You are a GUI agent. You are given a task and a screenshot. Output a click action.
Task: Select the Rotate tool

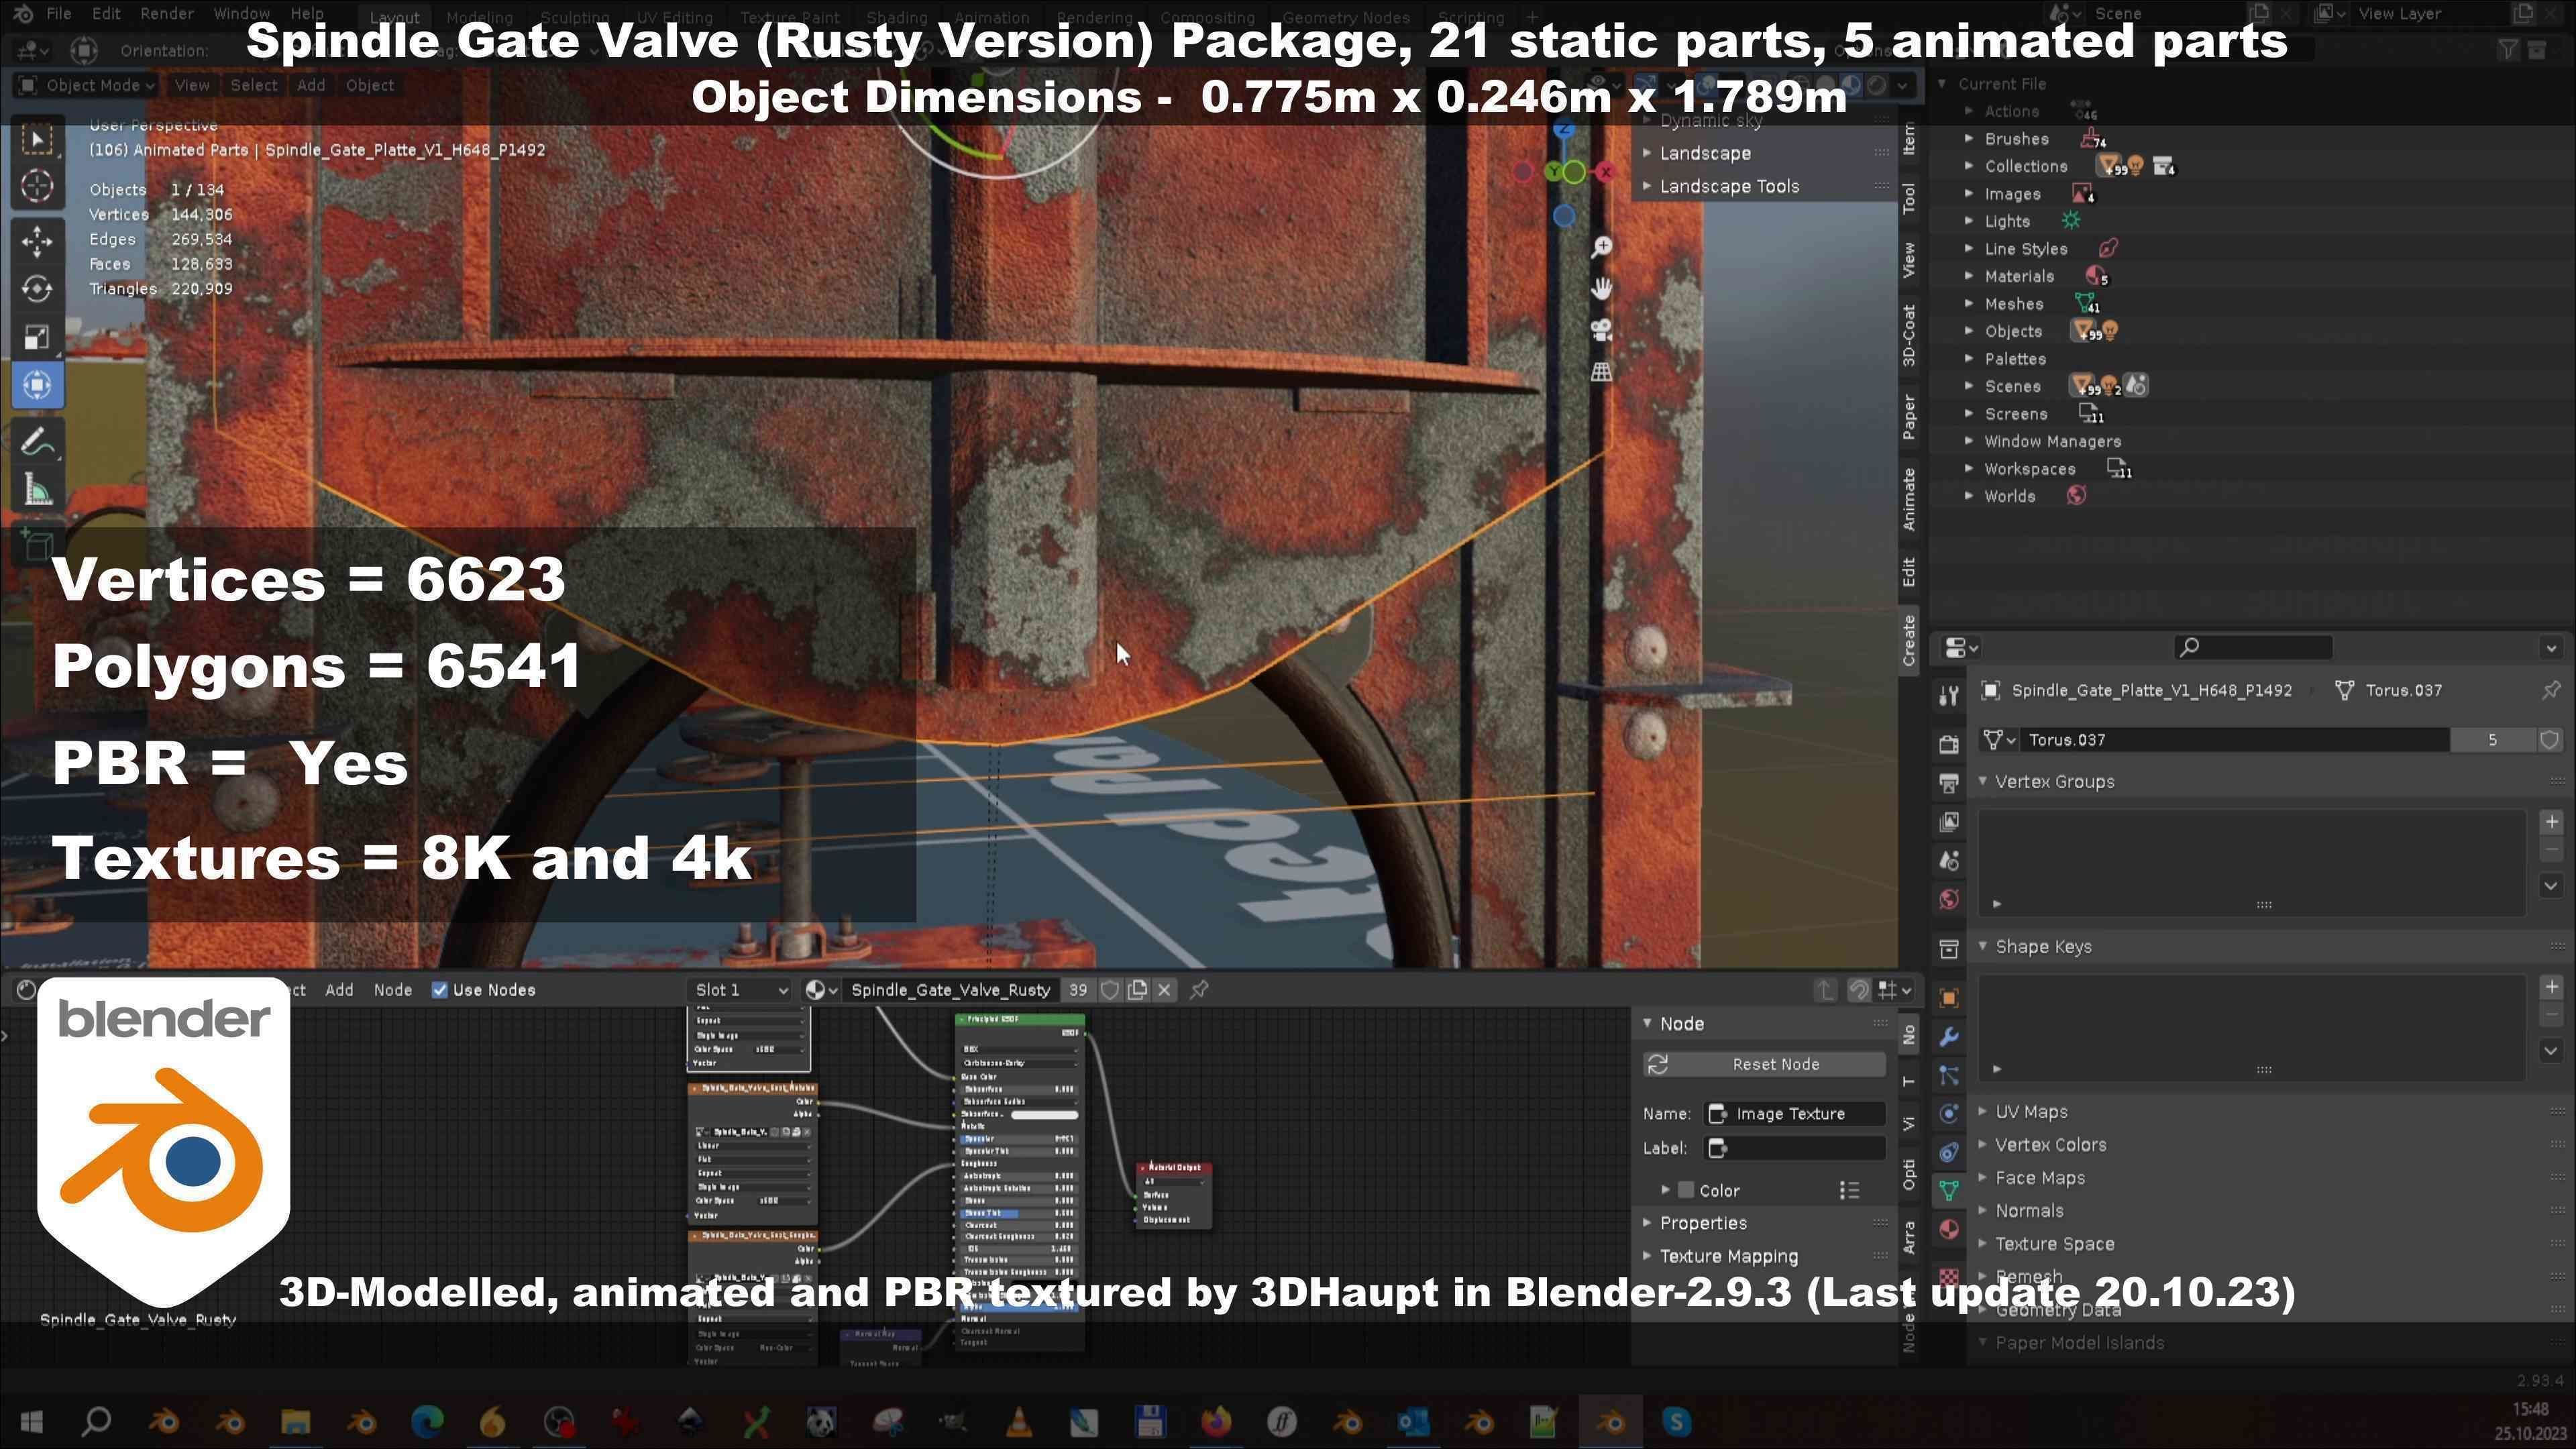click(x=37, y=289)
